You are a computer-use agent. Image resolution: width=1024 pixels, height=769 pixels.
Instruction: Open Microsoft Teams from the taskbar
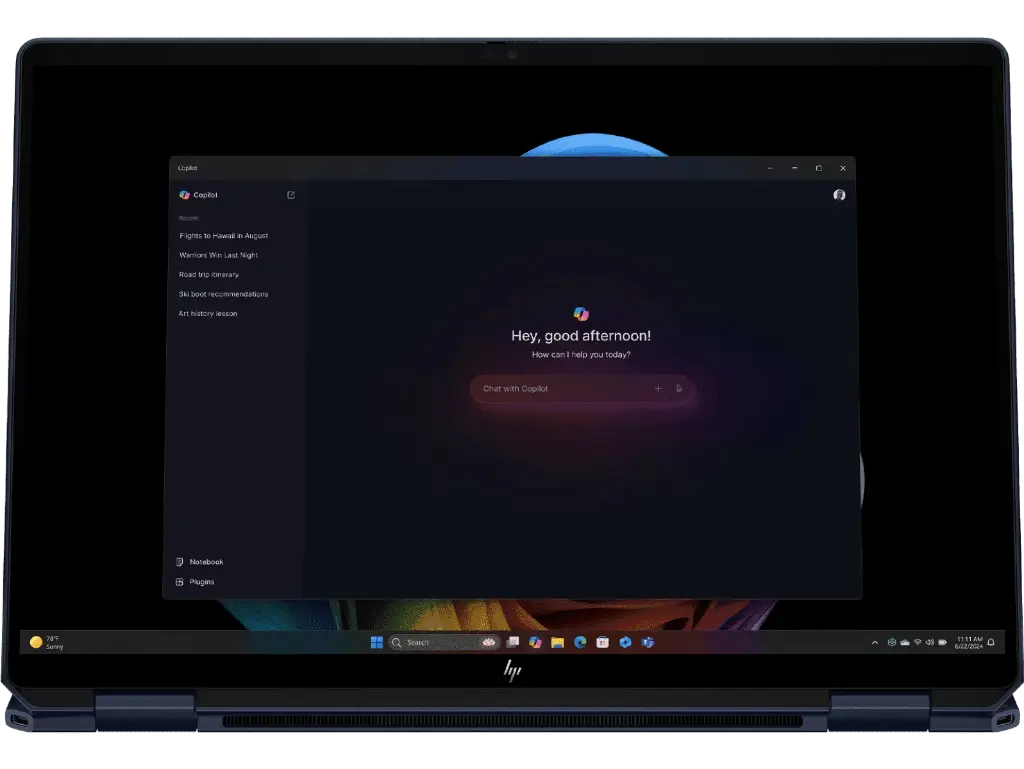[x=647, y=642]
